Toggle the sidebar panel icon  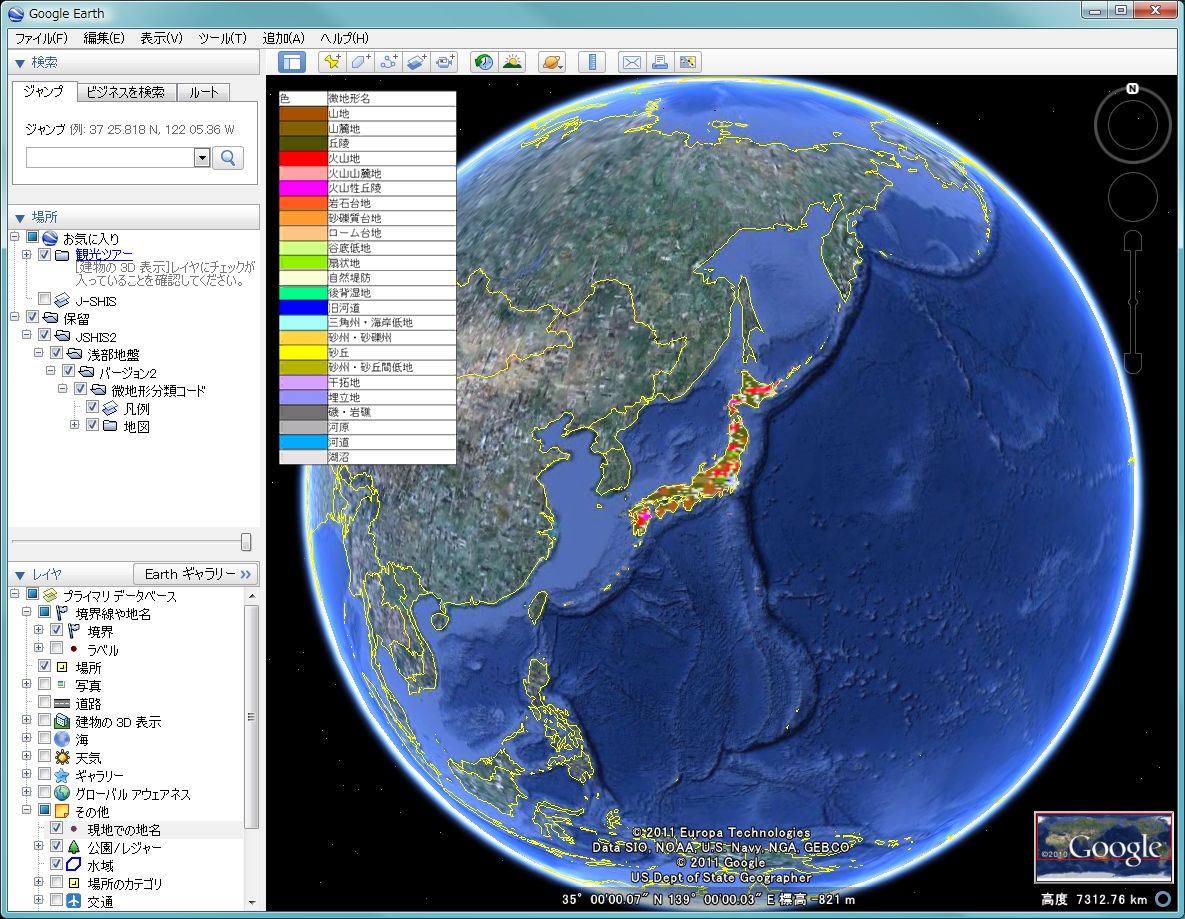[291, 62]
